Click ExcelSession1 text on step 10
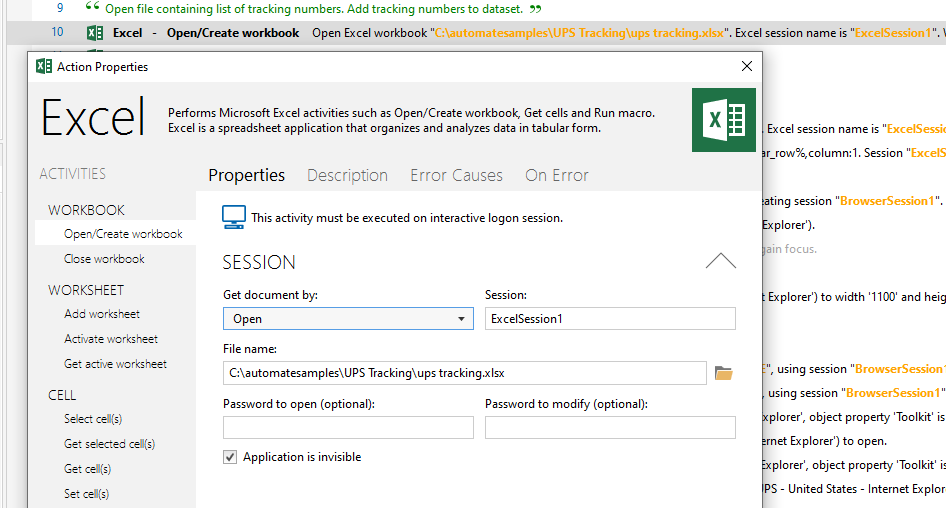 coord(893,33)
